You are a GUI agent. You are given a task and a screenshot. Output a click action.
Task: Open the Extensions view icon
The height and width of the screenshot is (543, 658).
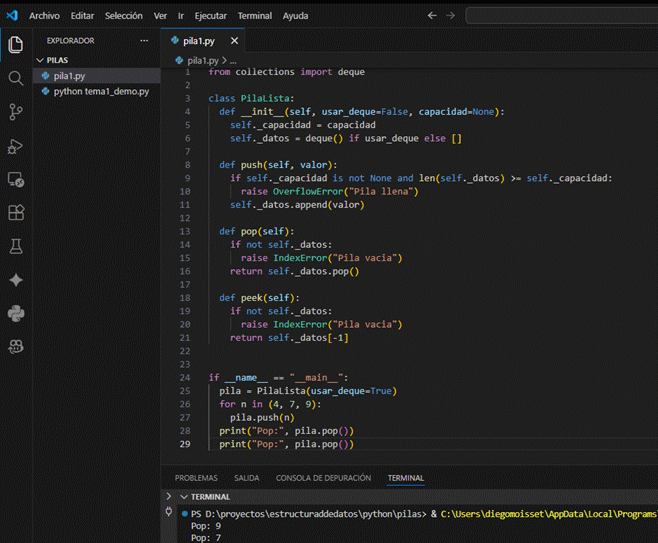(x=15, y=213)
